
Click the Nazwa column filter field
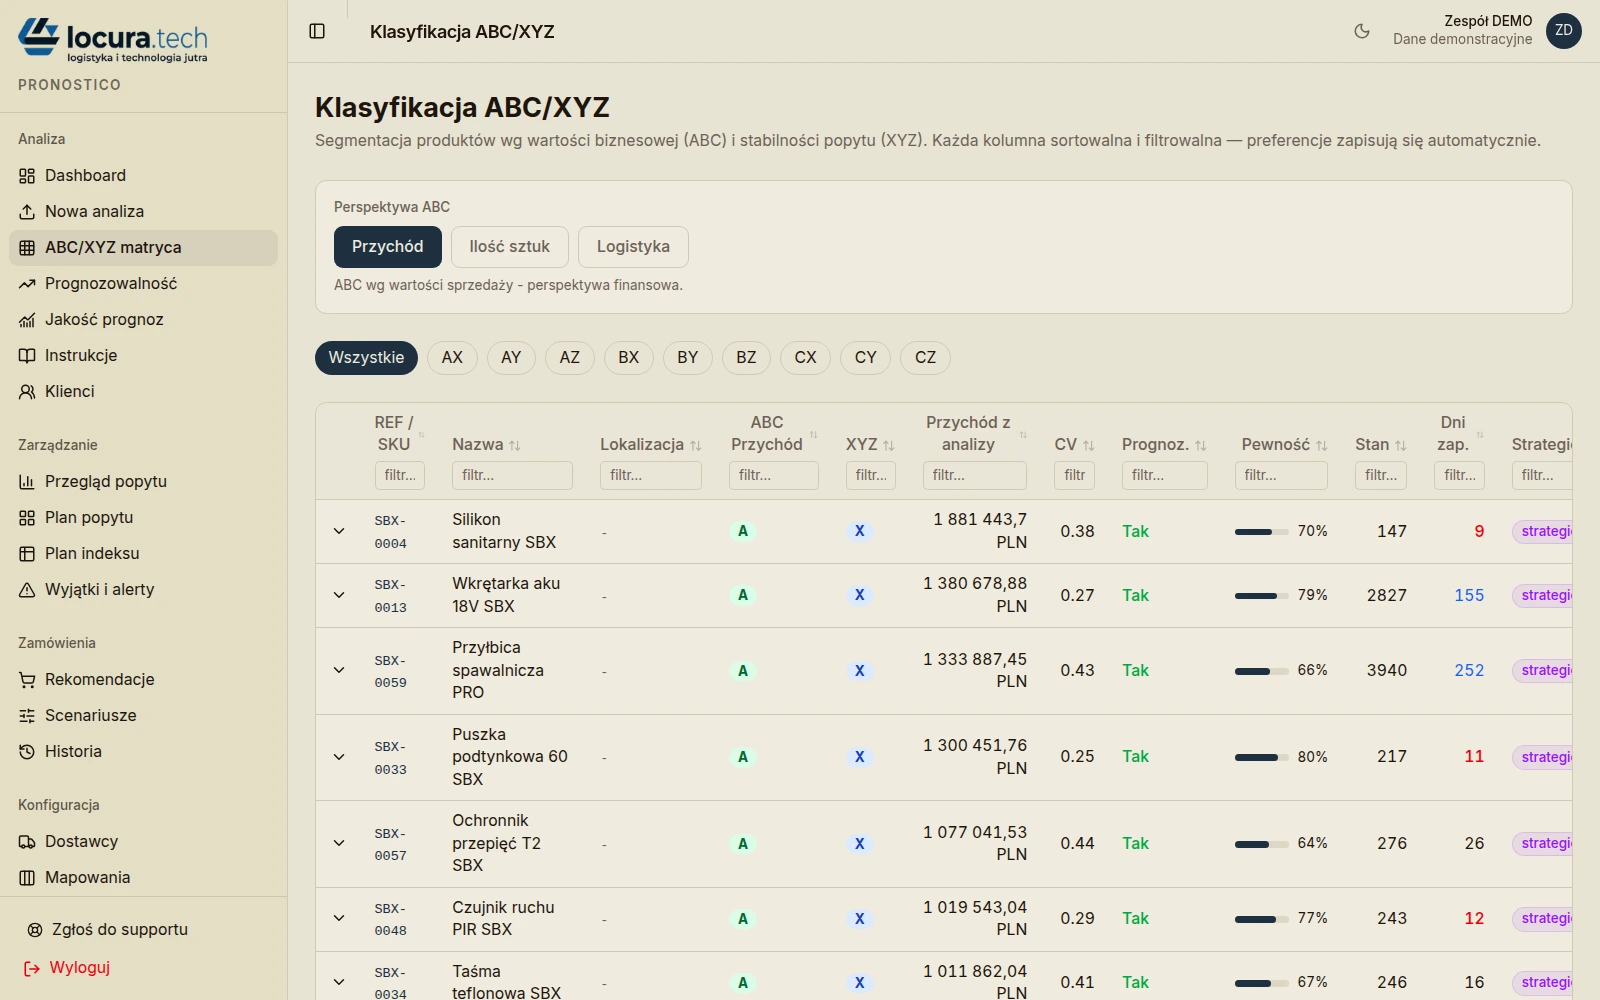(512, 475)
